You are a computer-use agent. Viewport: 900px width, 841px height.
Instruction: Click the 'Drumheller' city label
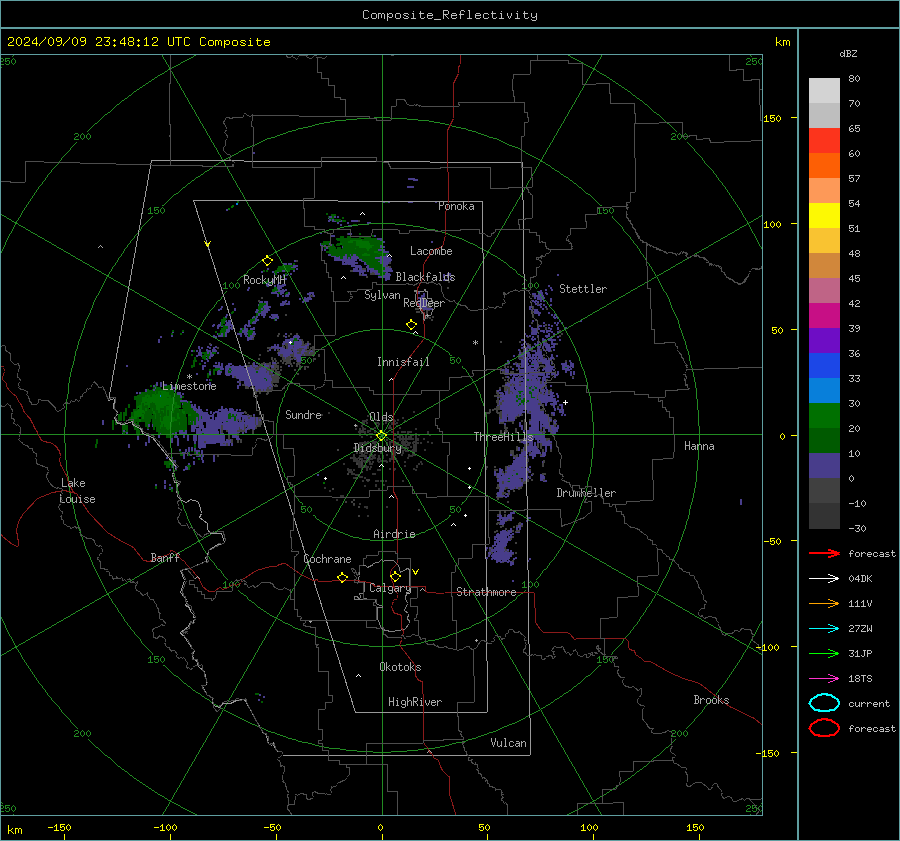(586, 493)
